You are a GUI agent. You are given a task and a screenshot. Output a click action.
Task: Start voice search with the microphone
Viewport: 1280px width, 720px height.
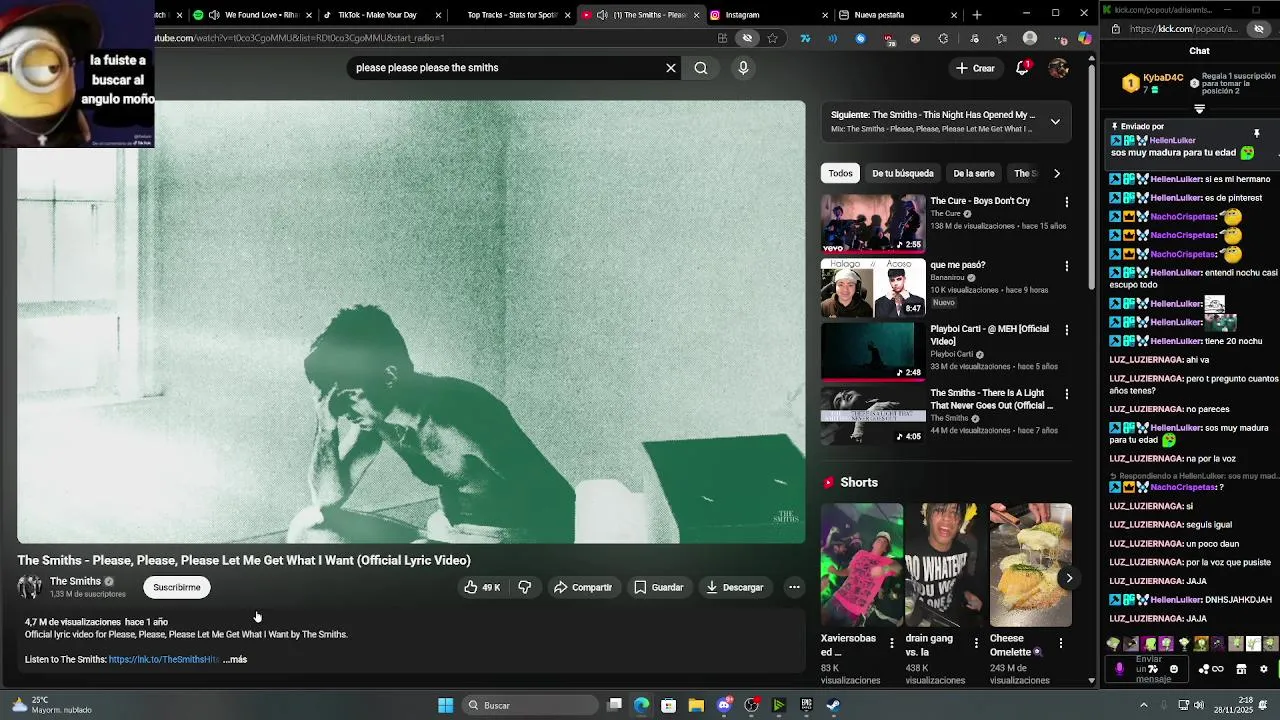pos(743,68)
